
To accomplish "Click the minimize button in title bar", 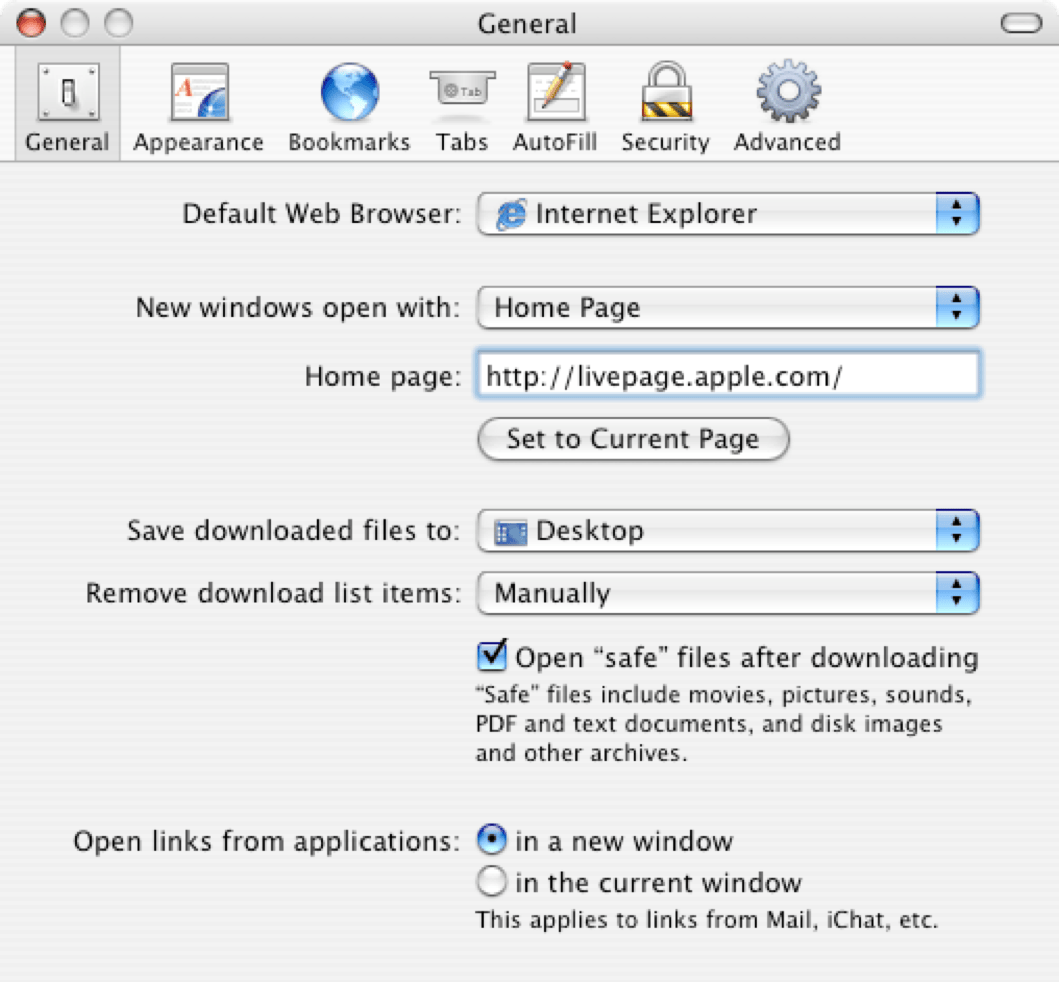I will click(x=75, y=23).
